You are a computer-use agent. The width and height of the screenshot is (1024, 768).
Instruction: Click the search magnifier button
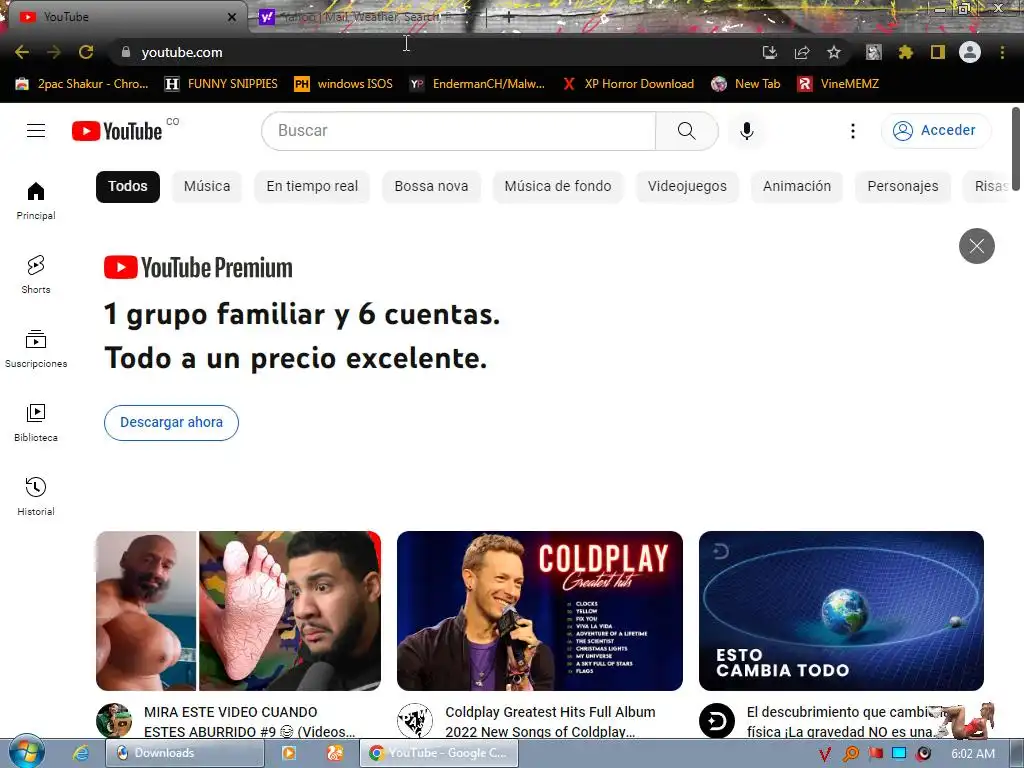click(686, 131)
